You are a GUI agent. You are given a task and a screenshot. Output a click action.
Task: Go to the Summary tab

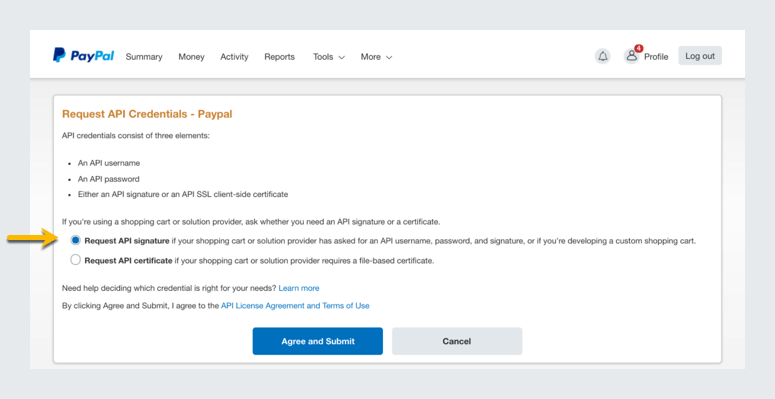tap(144, 57)
